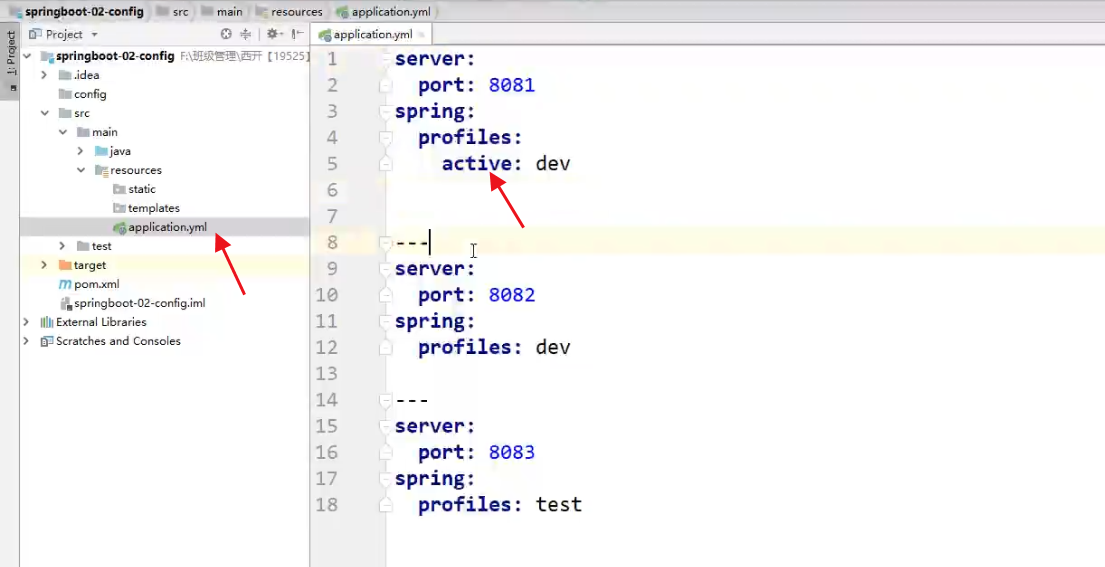Collapse the resources folder arrow

pos(80,170)
